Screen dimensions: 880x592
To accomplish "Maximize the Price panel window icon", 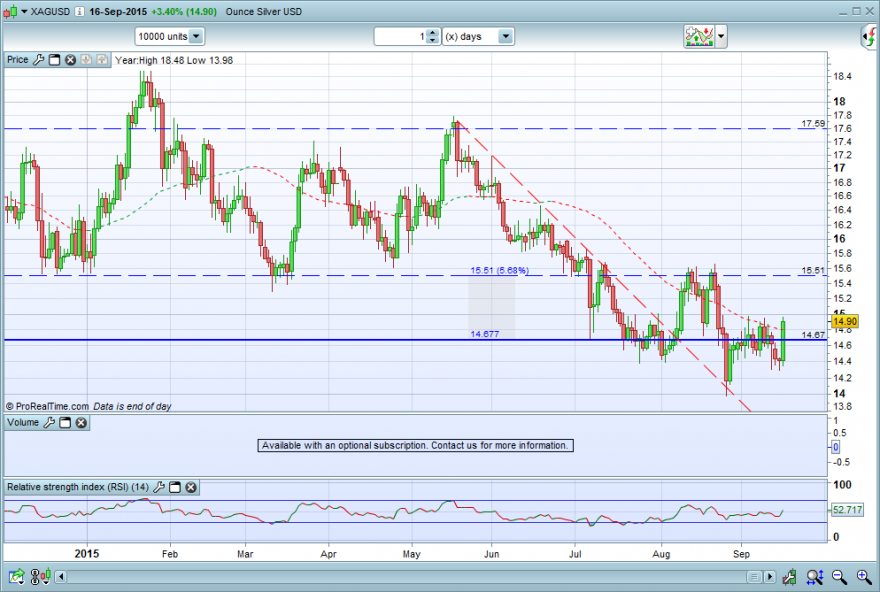I will point(54,59).
